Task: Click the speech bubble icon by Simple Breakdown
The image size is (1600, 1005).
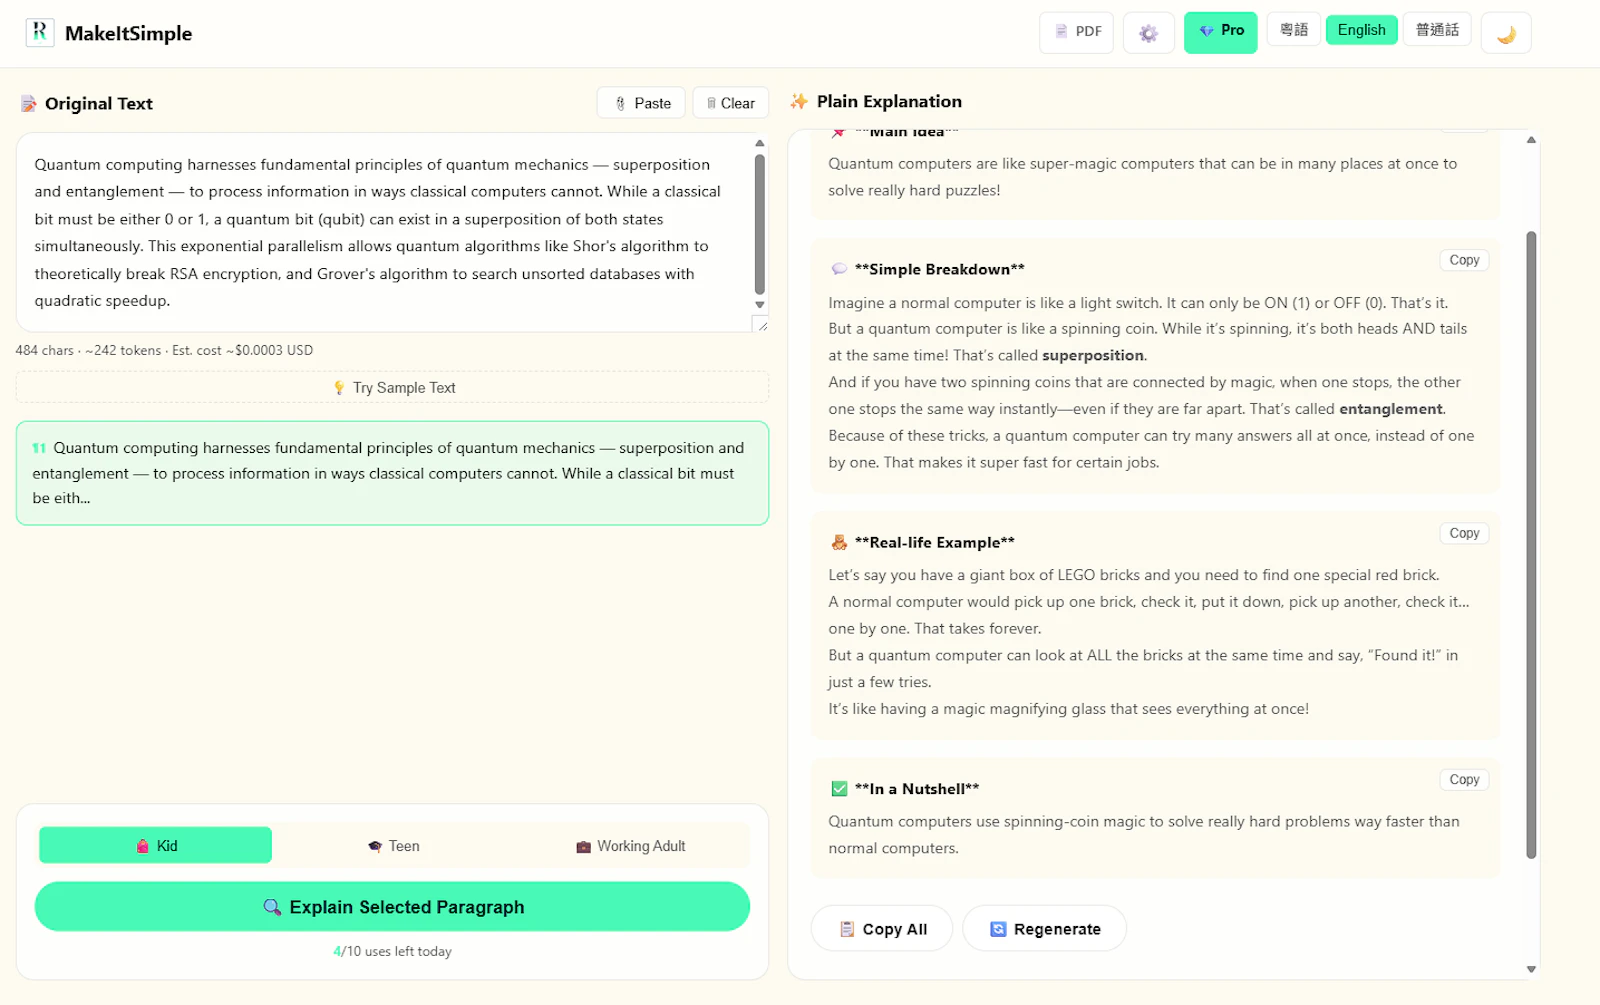Action: coord(839,269)
